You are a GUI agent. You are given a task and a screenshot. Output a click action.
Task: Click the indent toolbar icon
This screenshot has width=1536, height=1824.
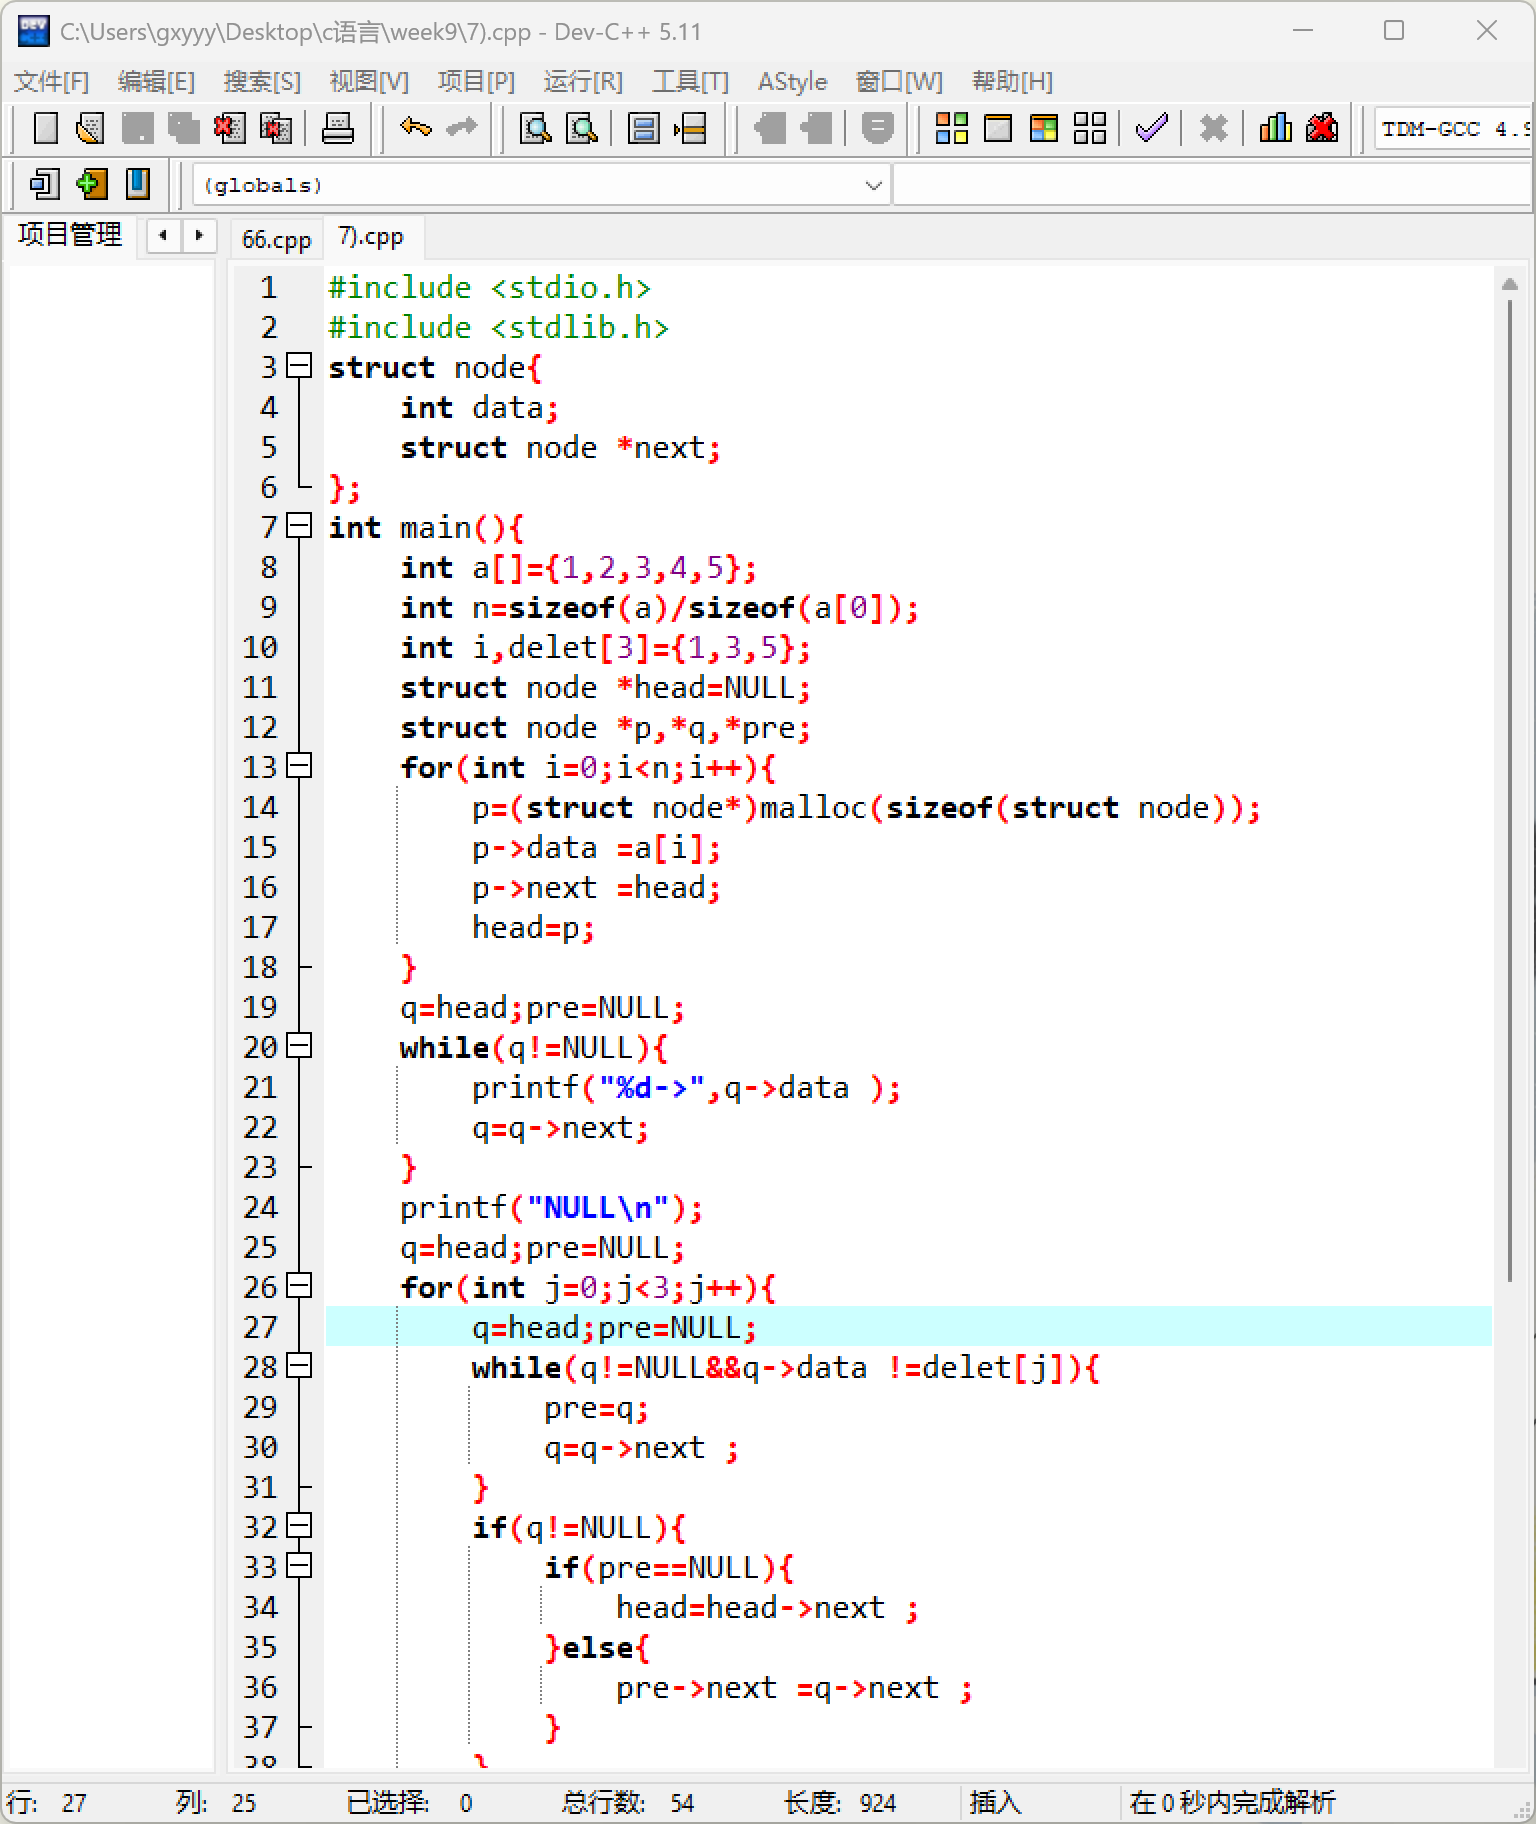tap(771, 128)
